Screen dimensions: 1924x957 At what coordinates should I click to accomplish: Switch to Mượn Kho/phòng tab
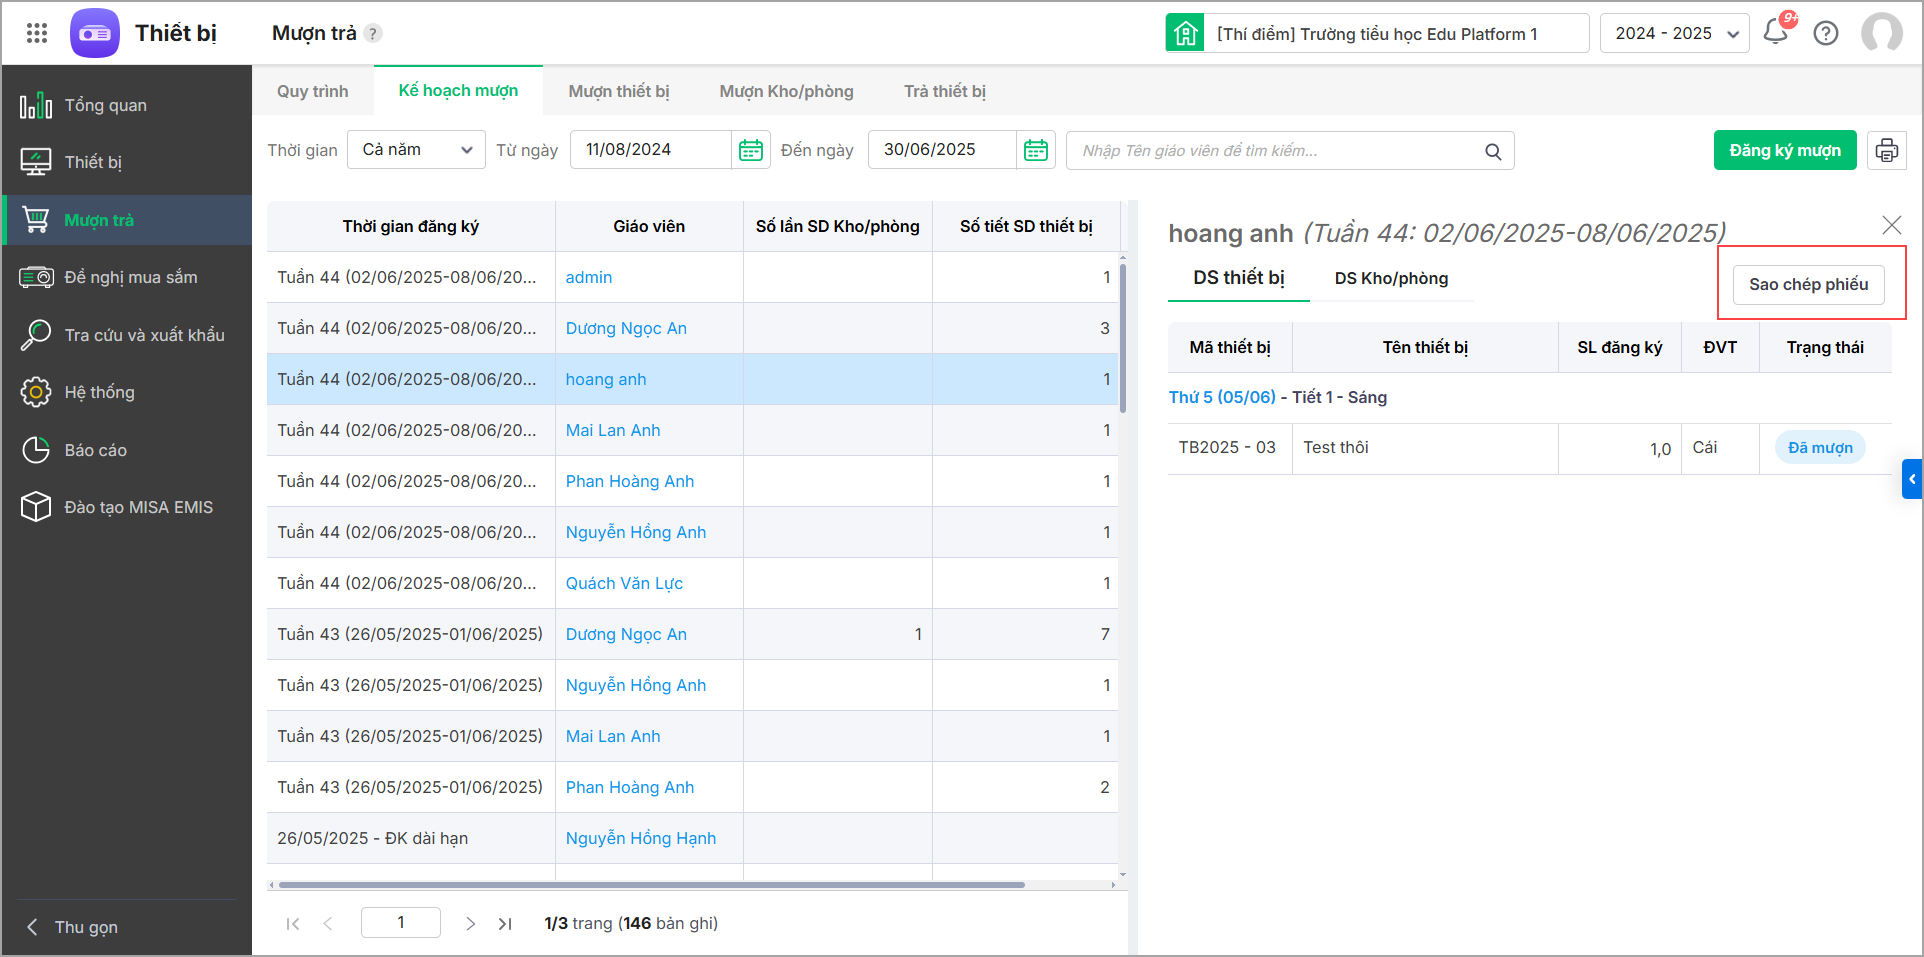787,91
